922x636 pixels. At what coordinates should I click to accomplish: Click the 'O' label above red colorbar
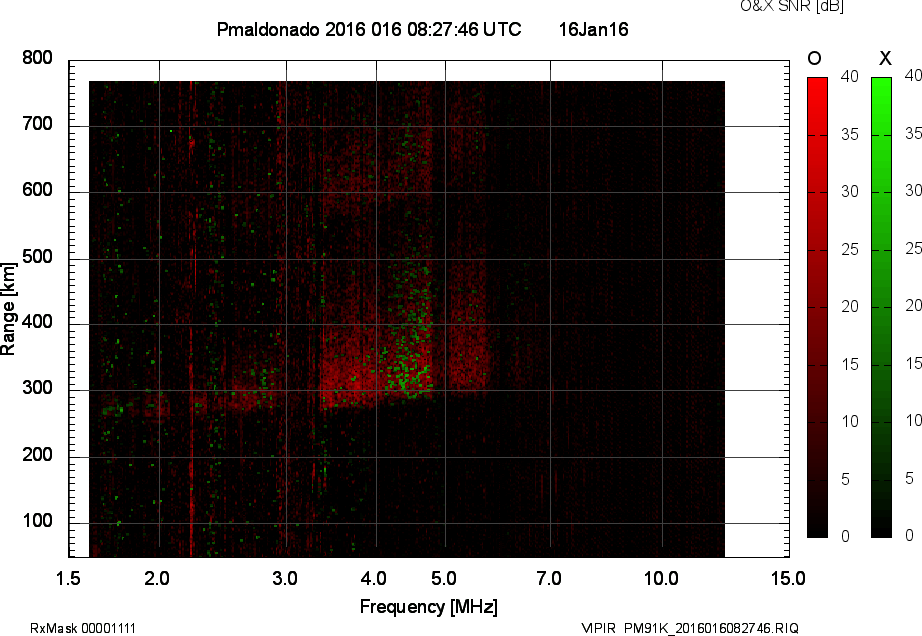coord(814,58)
